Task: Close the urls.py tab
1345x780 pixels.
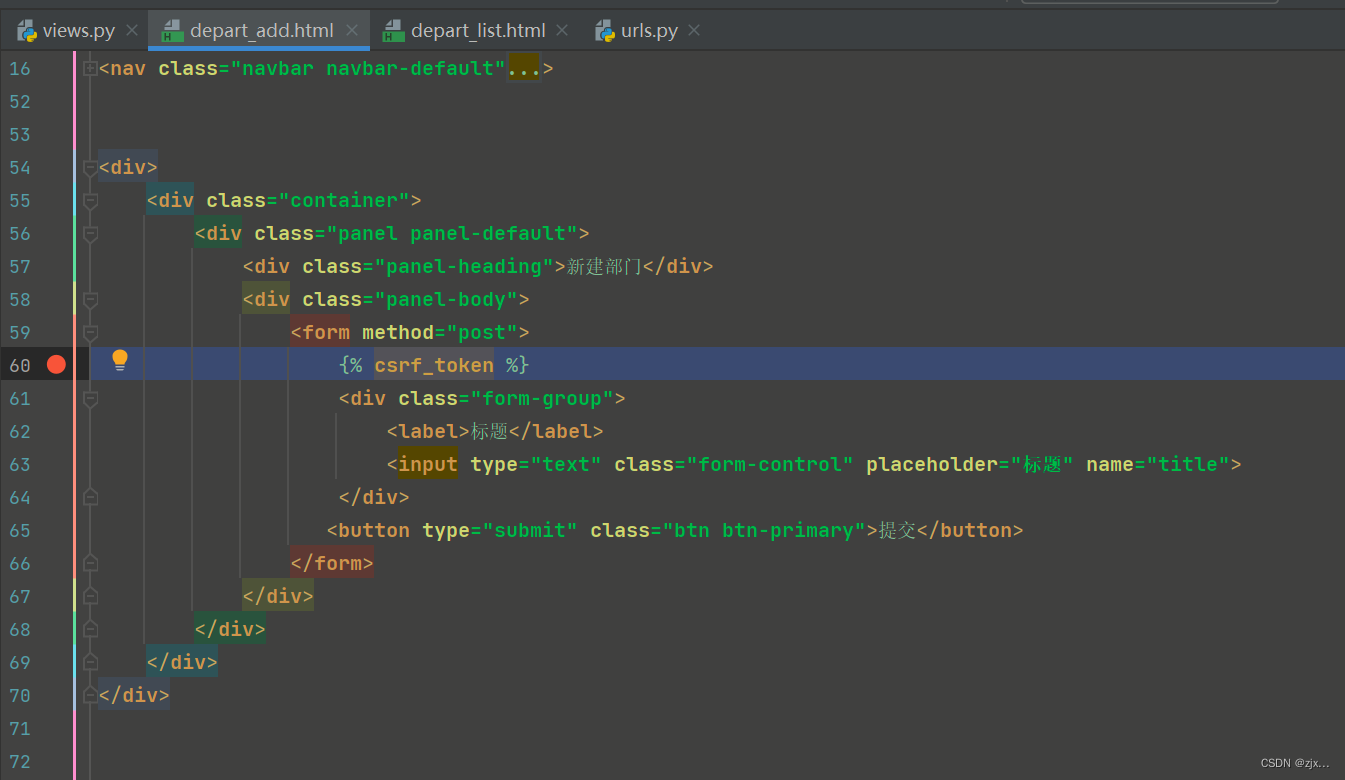Action: click(x=694, y=30)
